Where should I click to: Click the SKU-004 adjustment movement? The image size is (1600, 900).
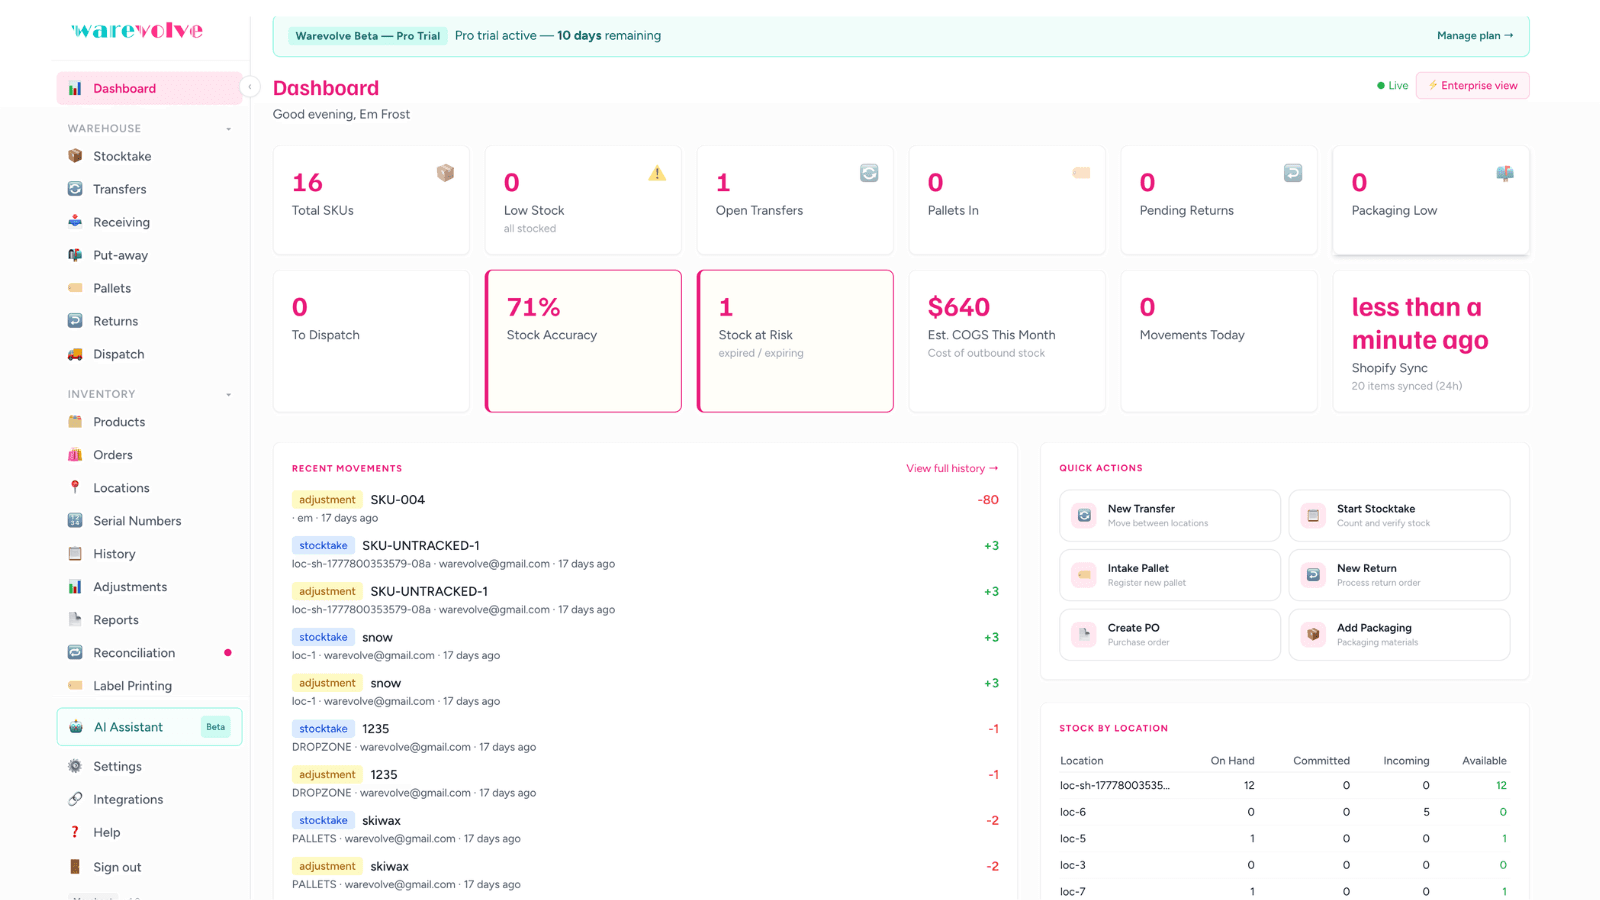click(x=645, y=508)
